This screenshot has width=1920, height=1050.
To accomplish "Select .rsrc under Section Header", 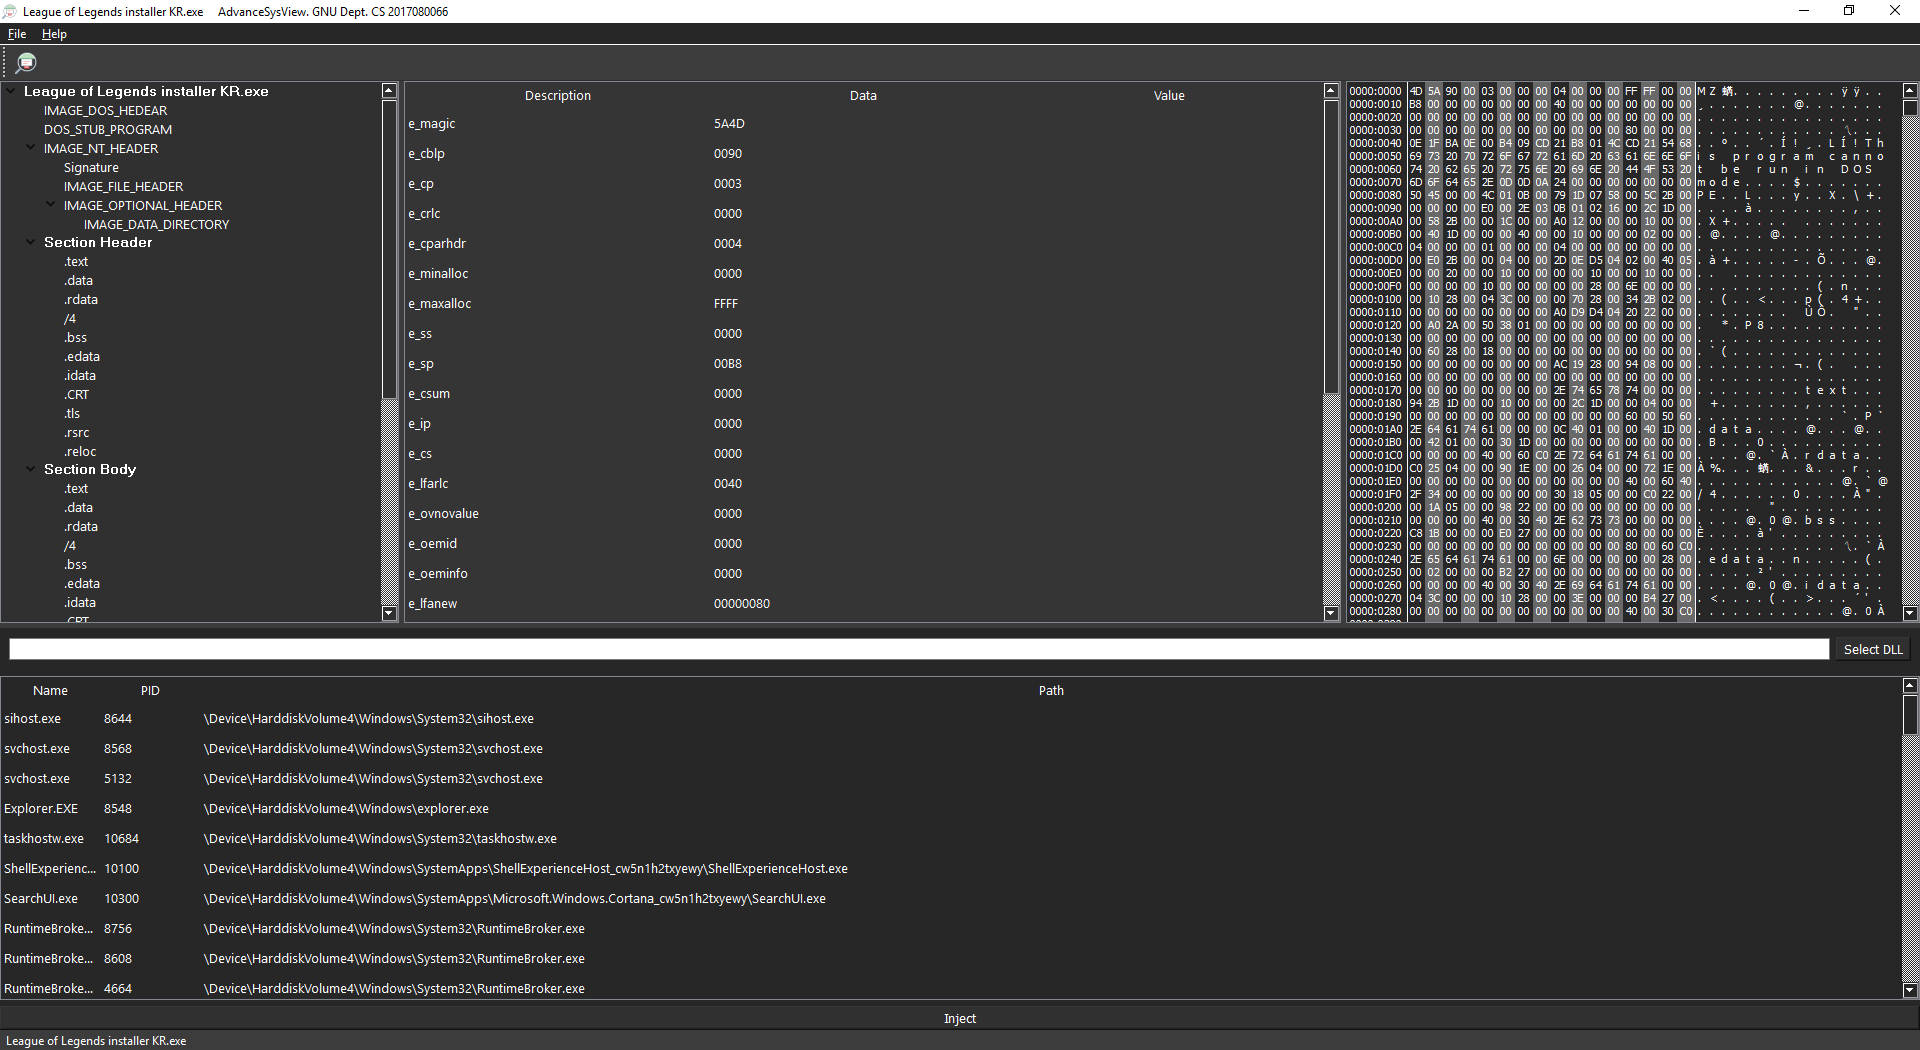I will point(77,433).
